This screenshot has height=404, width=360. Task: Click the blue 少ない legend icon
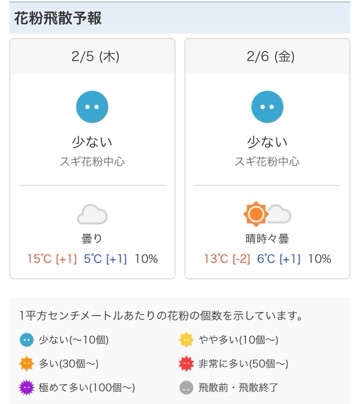coord(27,340)
